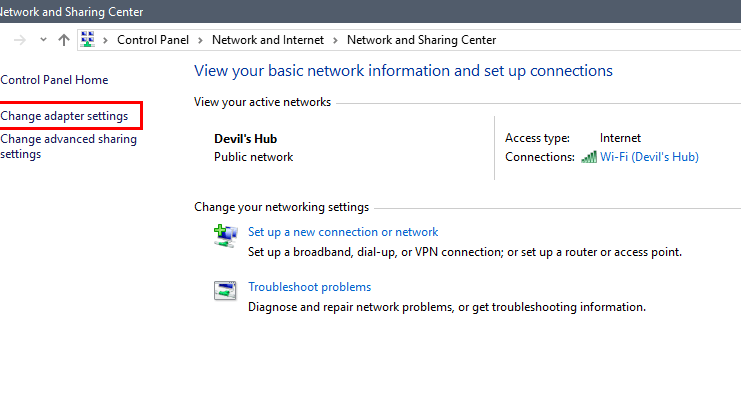Select Network and Internet breadcrumb item
Viewport: 741px width, 400px height.
tap(268, 40)
